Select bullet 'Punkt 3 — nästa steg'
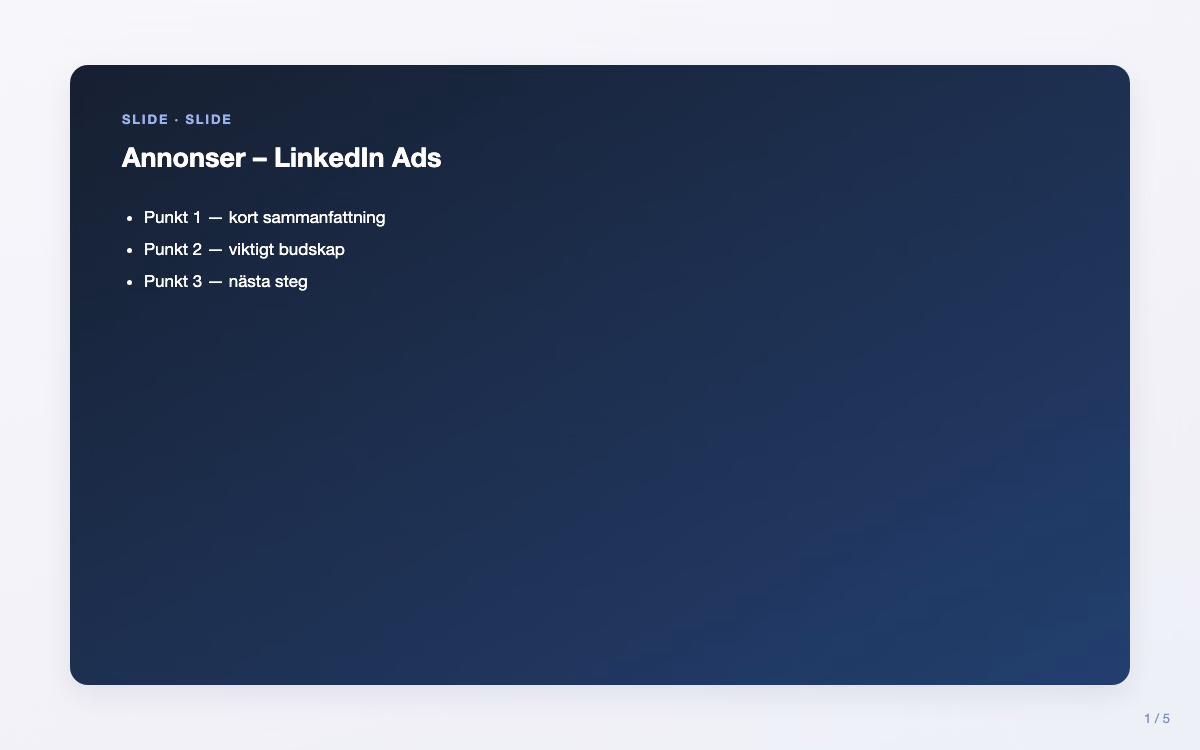Screen dimensions: 1200x750 (226, 281)
